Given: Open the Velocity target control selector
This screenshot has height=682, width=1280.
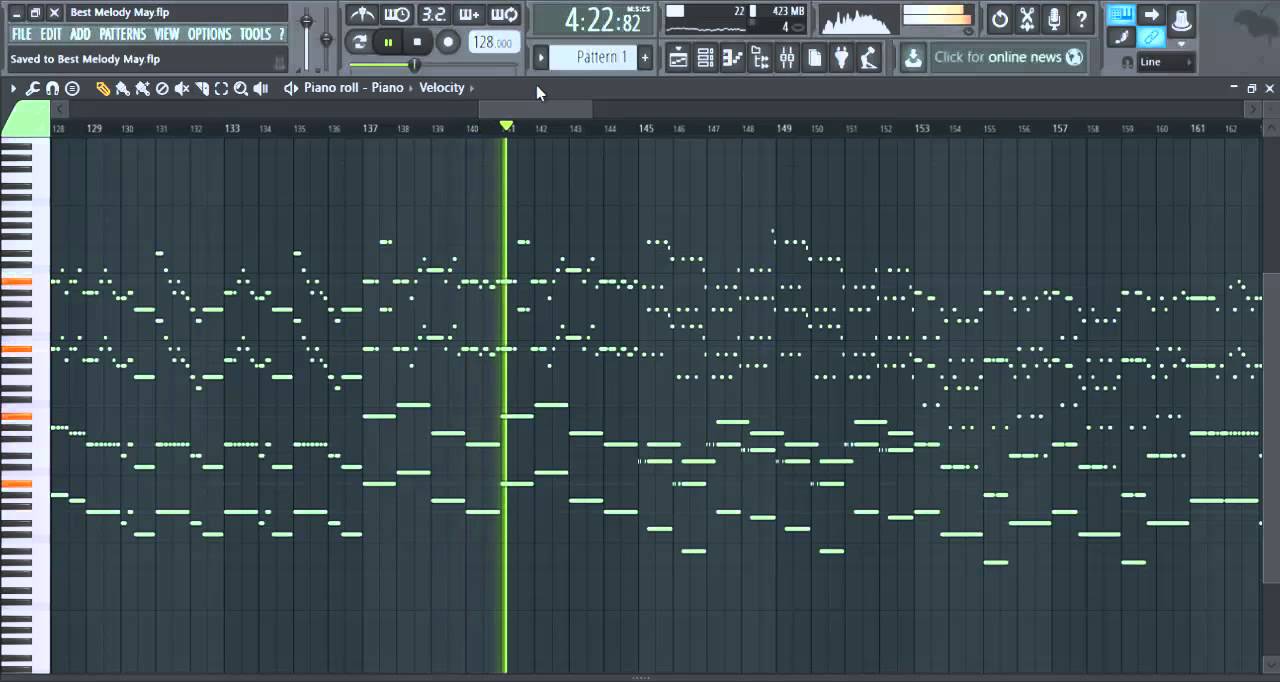Looking at the screenshot, I should (442, 88).
